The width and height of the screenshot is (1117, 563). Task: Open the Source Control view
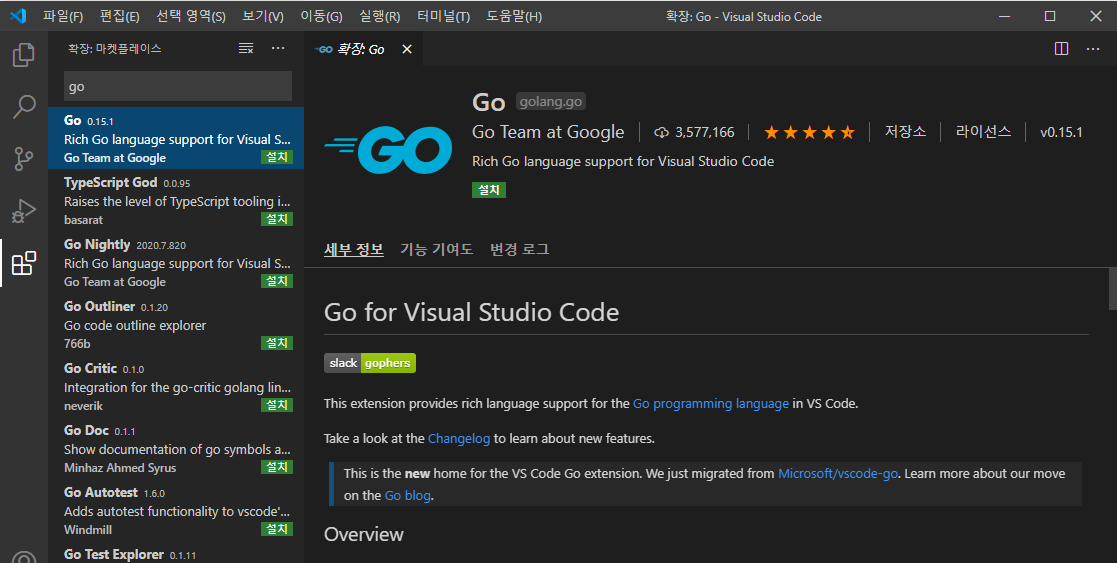click(x=24, y=159)
